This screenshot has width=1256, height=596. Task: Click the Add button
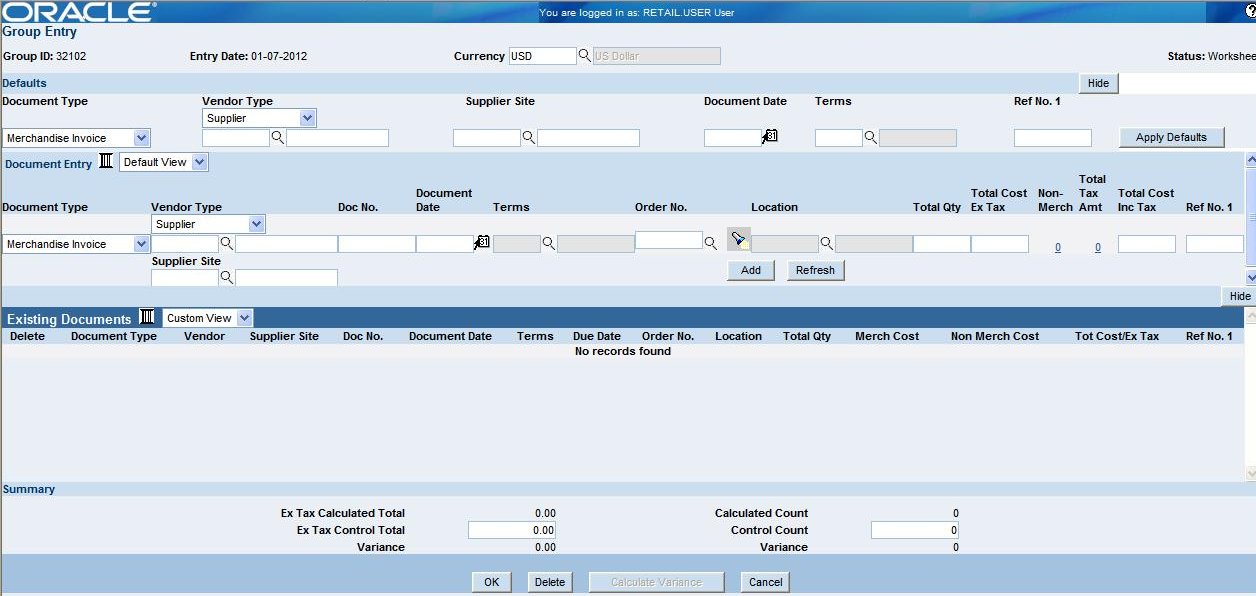(751, 270)
